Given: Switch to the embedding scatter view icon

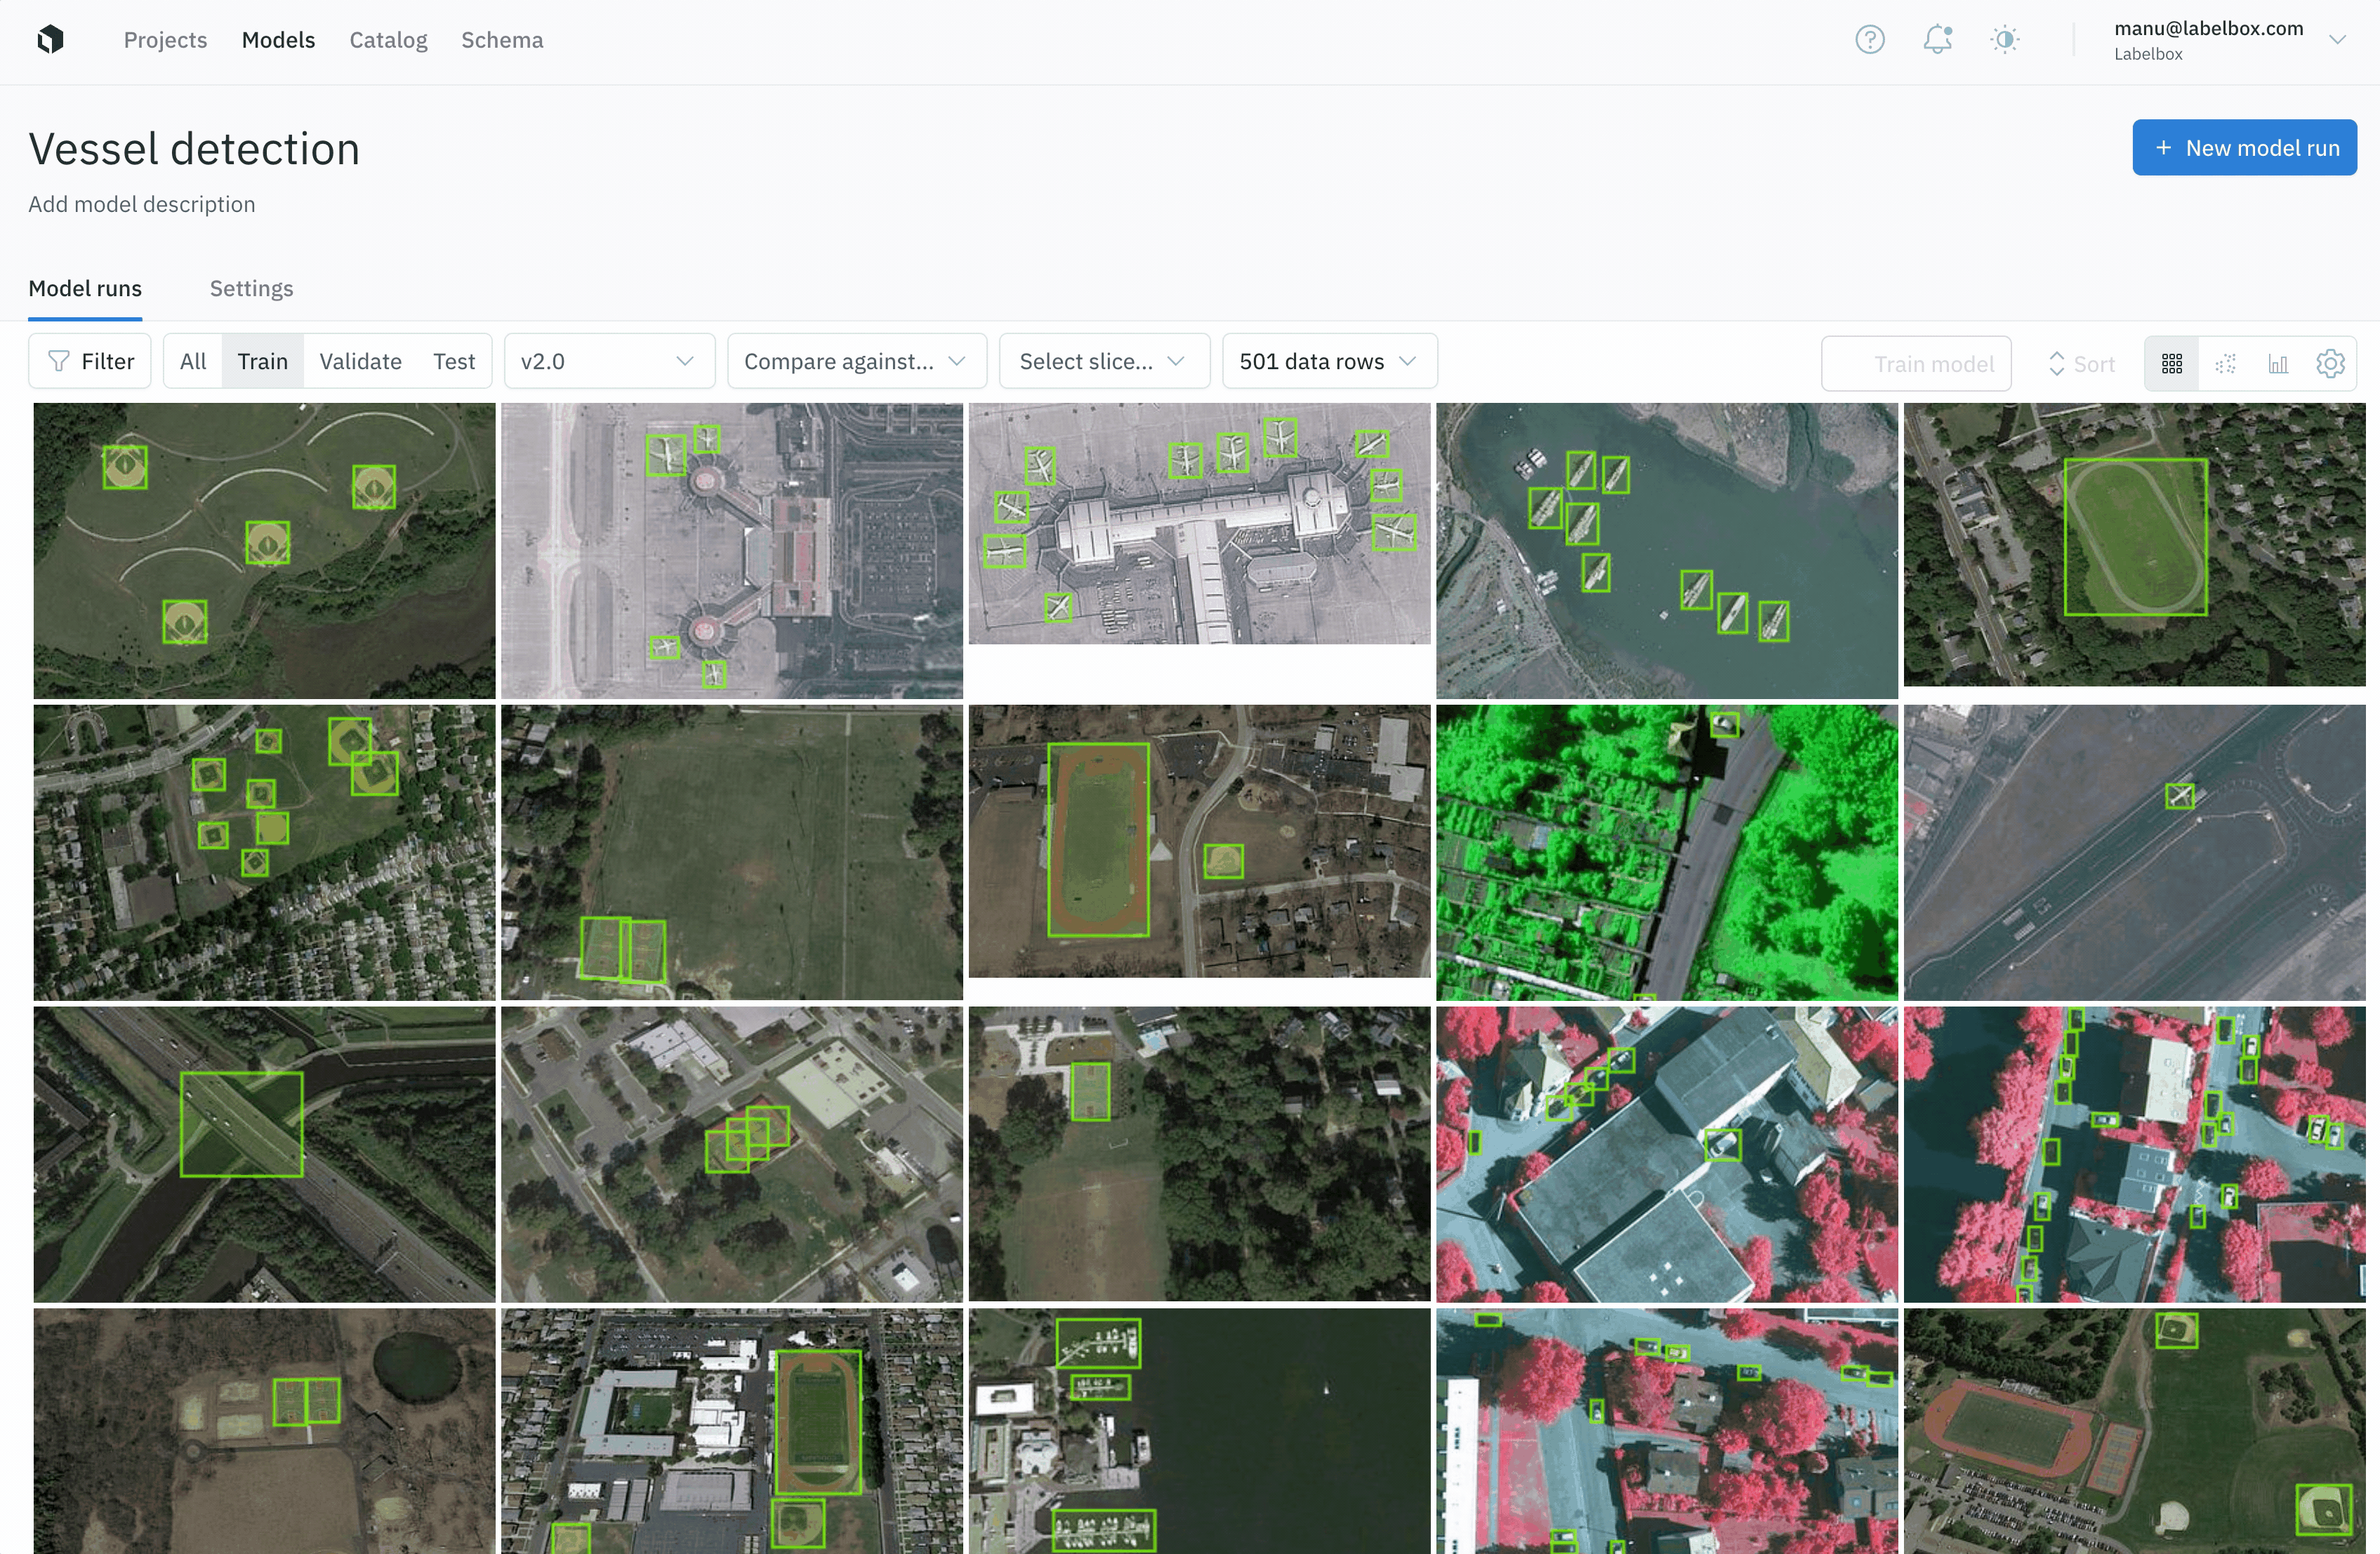Looking at the screenshot, I should (x=2225, y=363).
